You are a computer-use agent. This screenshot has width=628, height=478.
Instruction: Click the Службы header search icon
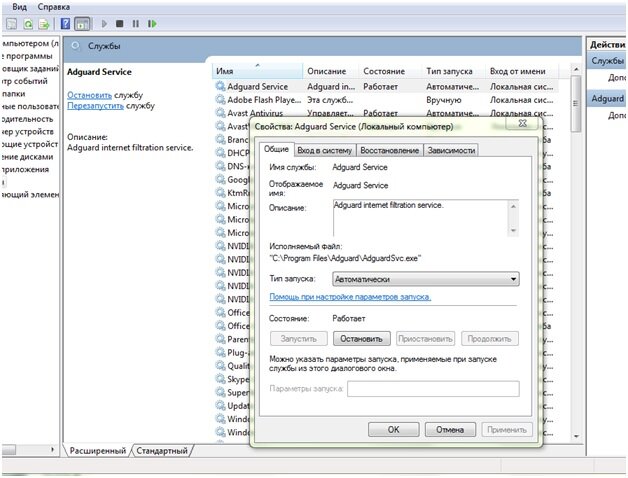[x=75, y=46]
